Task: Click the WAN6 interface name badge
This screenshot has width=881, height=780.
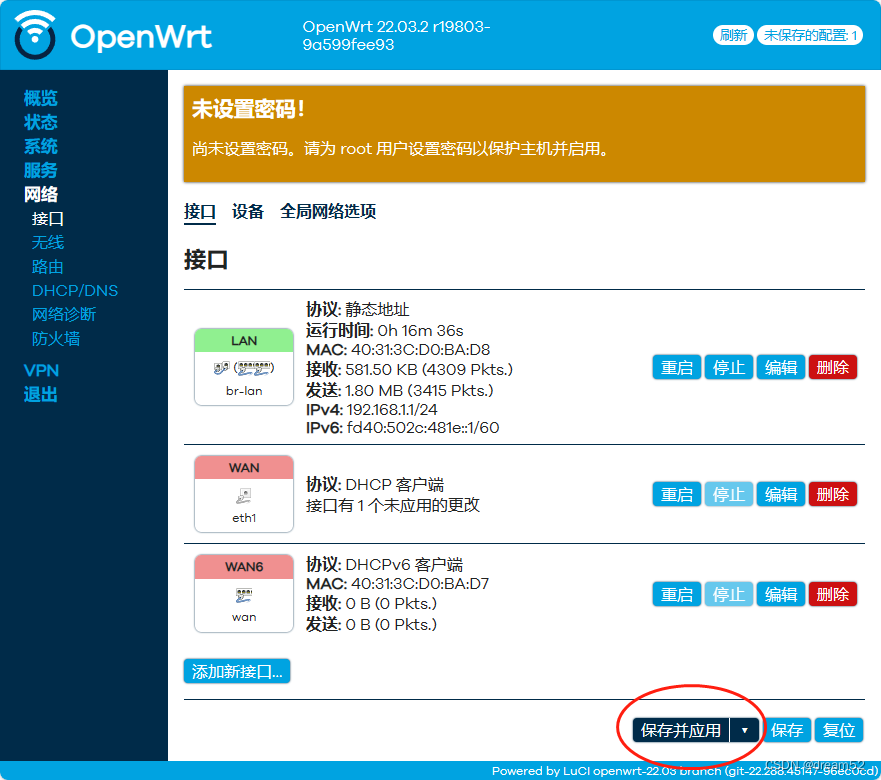Action: [244, 566]
